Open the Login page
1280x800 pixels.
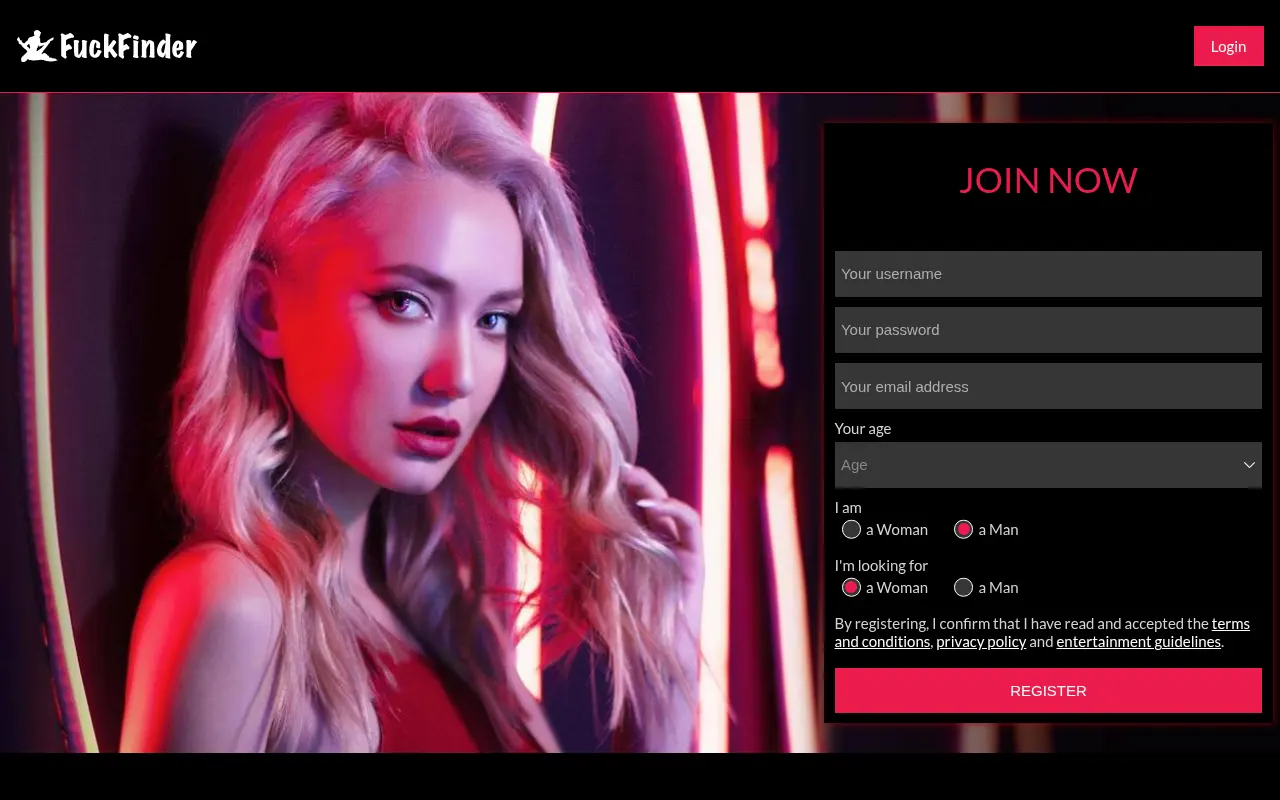click(x=1228, y=46)
